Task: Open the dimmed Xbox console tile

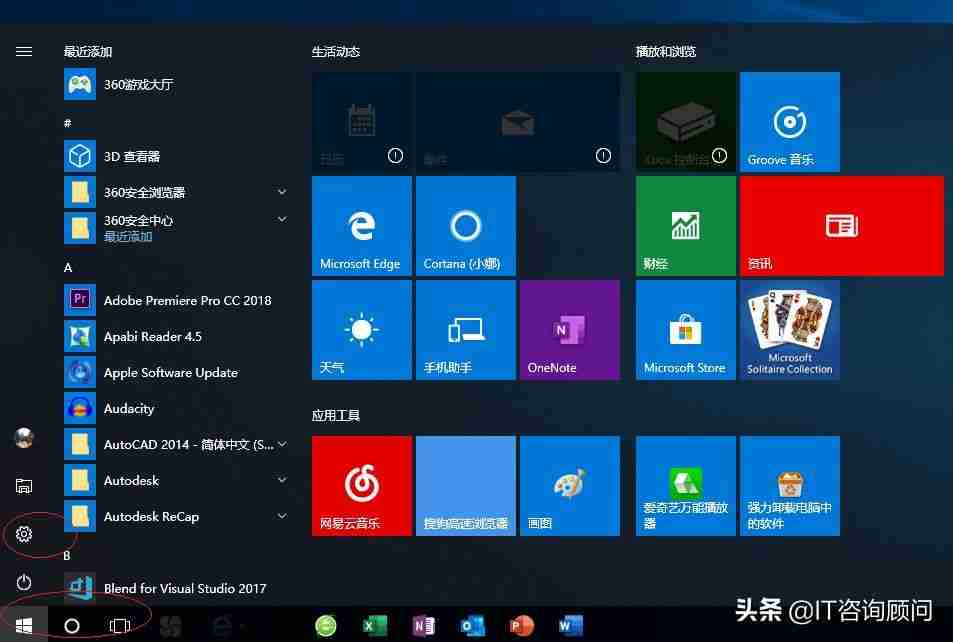Action: tap(686, 122)
